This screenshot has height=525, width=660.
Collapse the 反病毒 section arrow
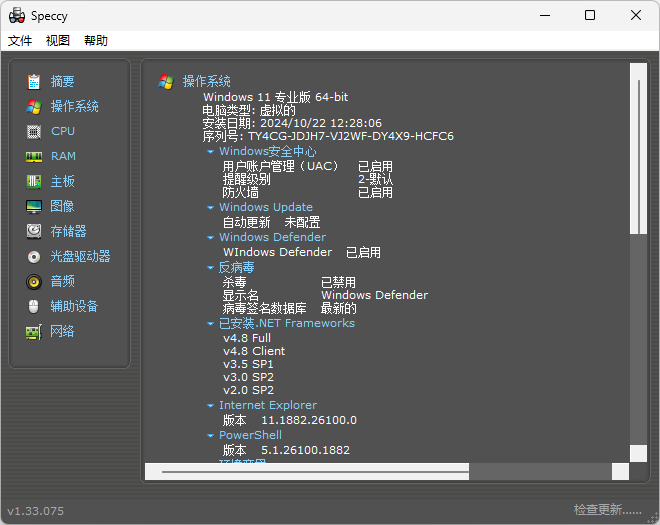210,268
